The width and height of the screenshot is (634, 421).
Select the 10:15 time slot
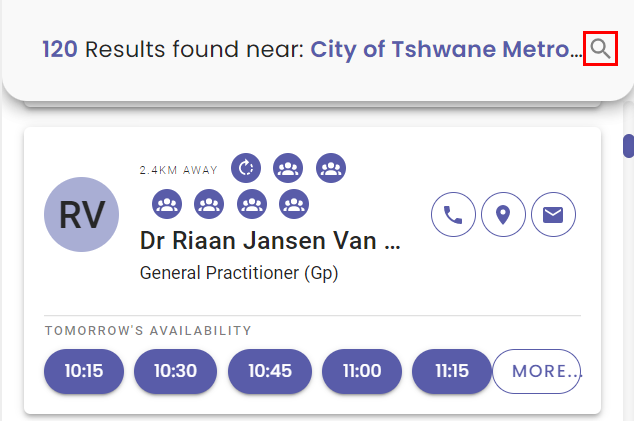[x=84, y=371]
